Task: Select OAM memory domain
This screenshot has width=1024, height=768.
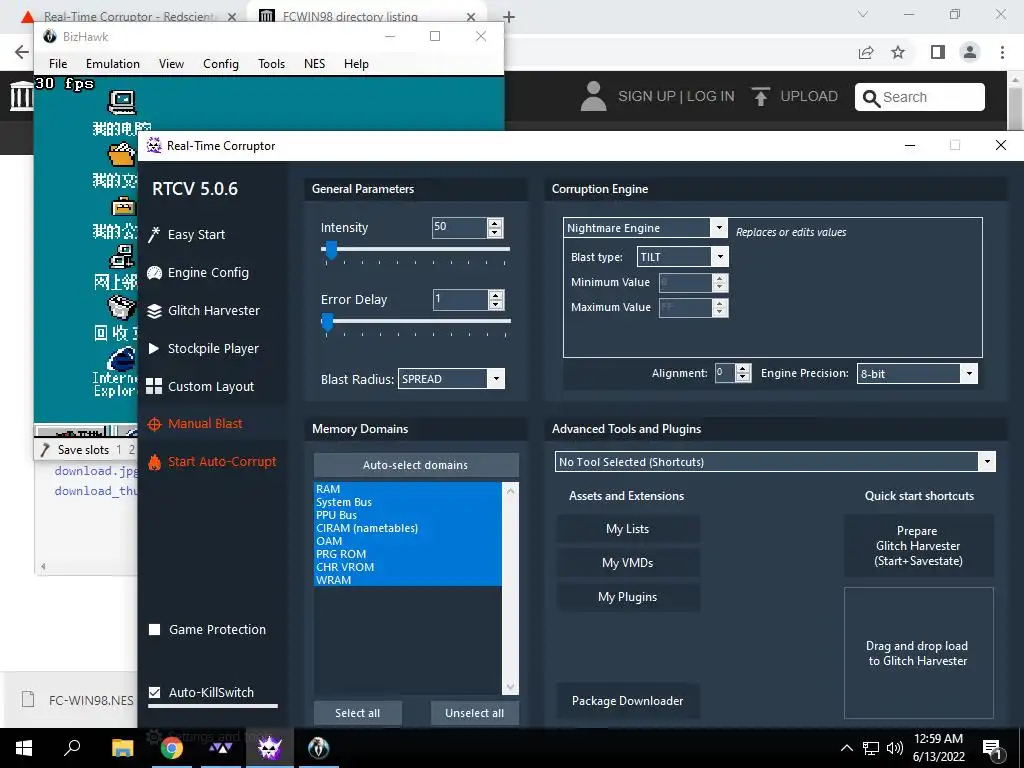Action: tap(408, 541)
